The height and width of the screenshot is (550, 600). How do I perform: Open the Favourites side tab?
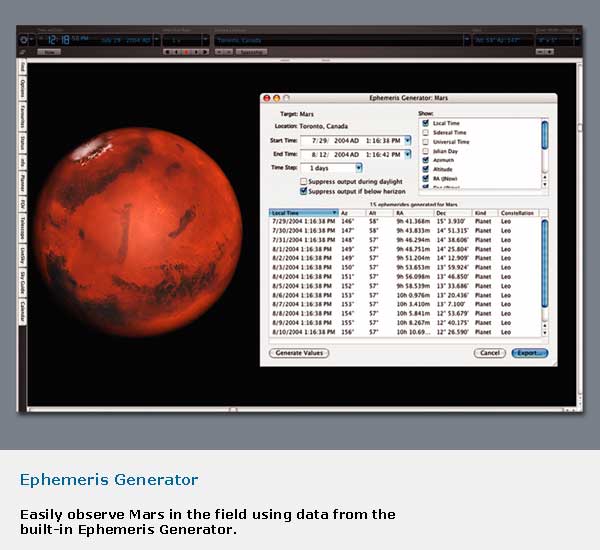pyautogui.click(x=23, y=116)
